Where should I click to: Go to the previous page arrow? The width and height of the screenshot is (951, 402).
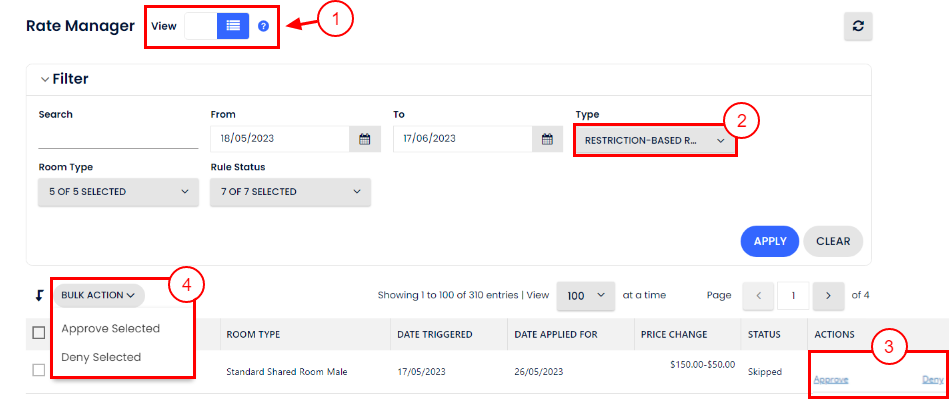pyautogui.click(x=760, y=295)
